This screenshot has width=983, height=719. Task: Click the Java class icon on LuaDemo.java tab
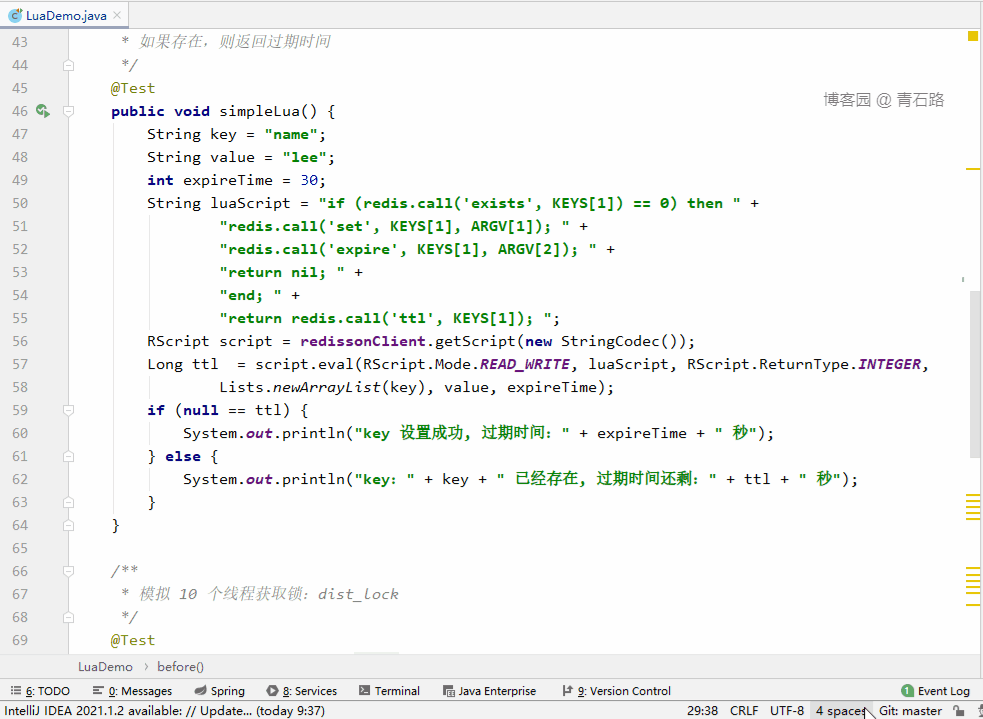(x=15, y=16)
